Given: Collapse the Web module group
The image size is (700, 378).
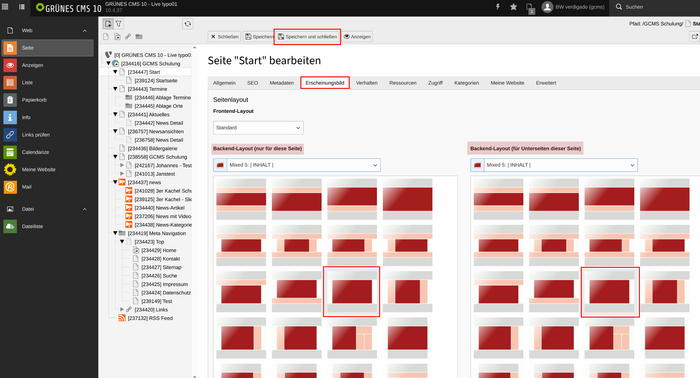Looking at the screenshot, I should click(x=84, y=31).
